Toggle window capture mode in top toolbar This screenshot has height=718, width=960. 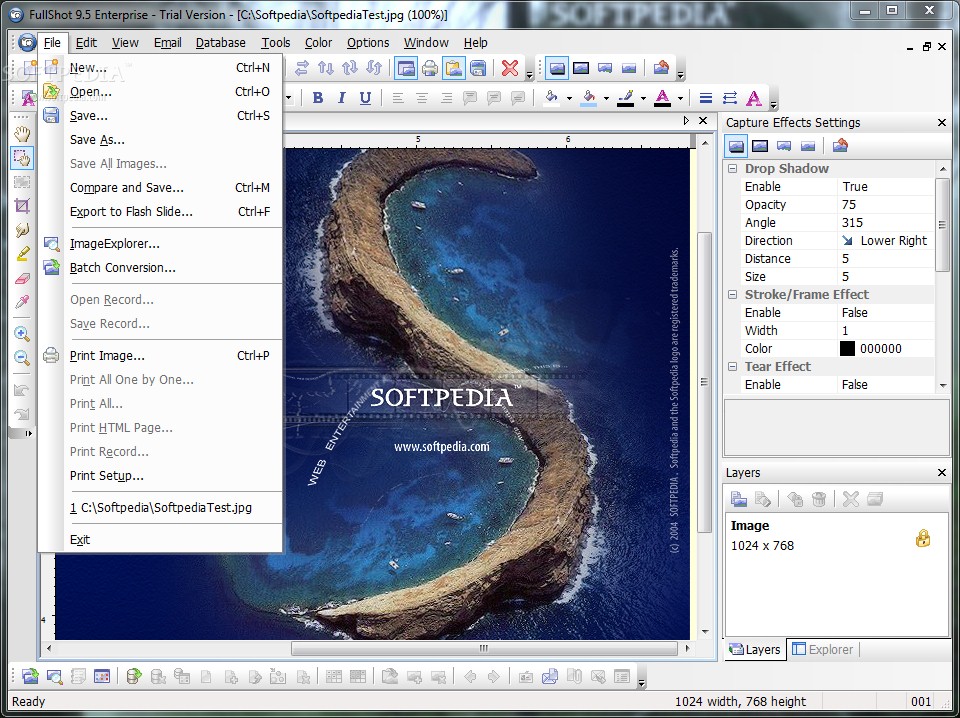[406, 68]
